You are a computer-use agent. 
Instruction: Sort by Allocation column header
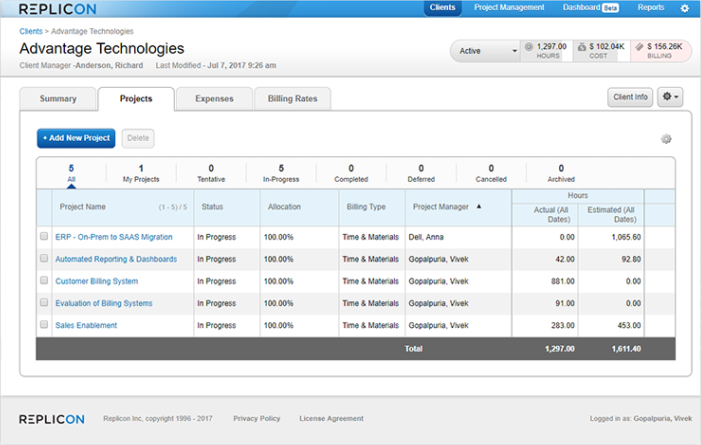(x=284, y=207)
